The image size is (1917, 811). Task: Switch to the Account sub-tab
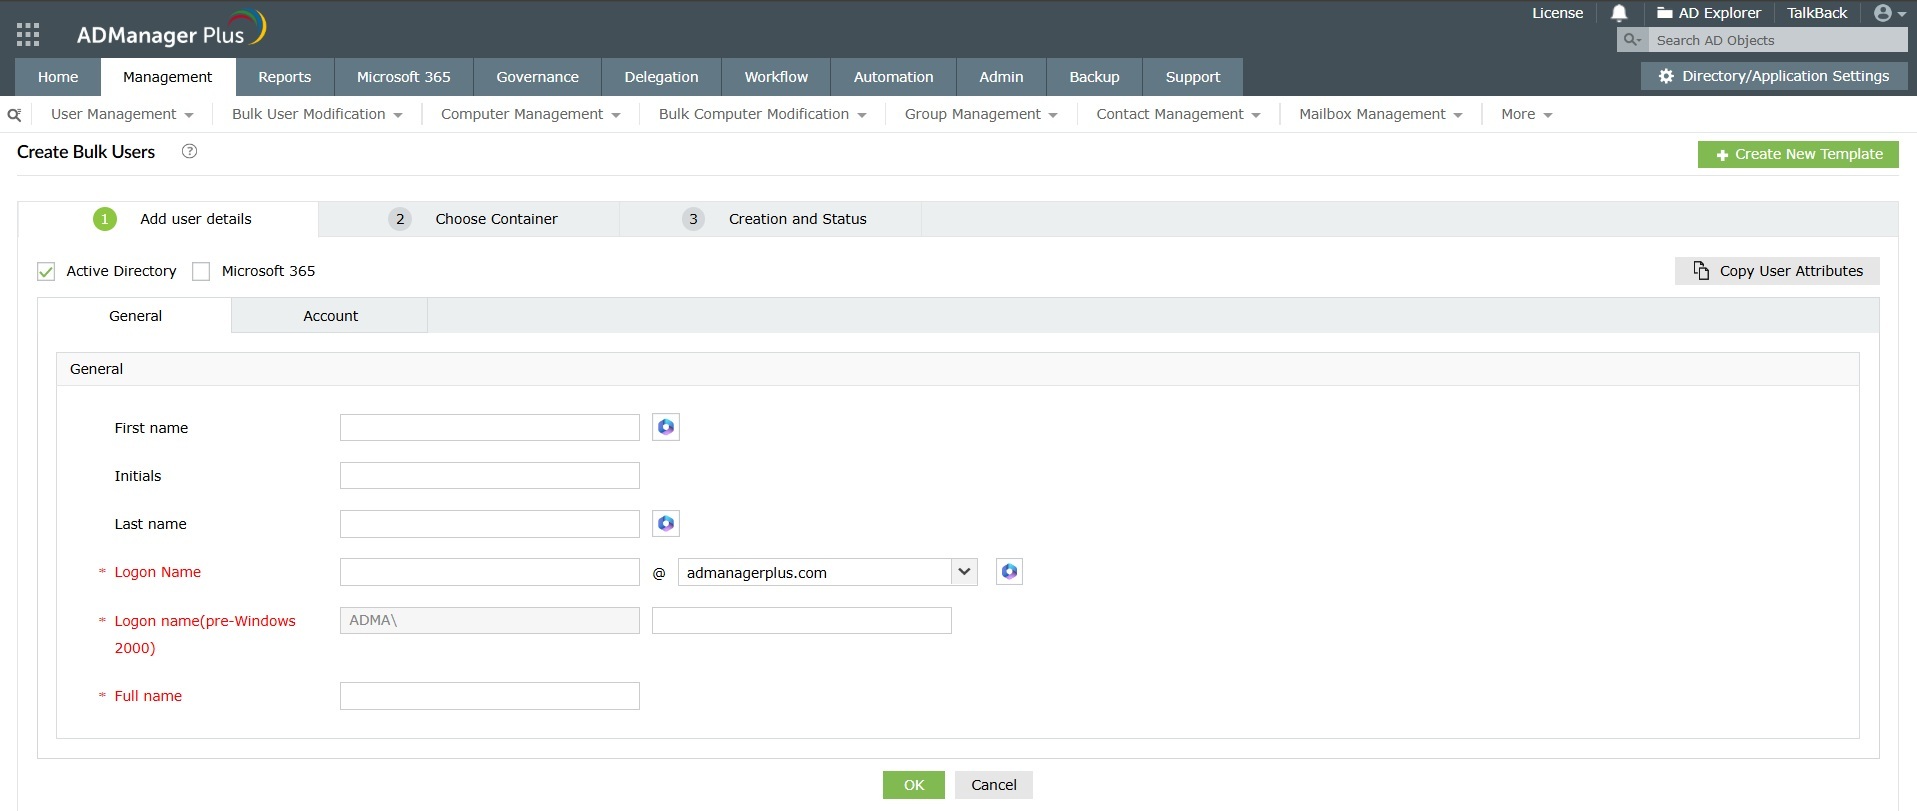(x=330, y=316)
